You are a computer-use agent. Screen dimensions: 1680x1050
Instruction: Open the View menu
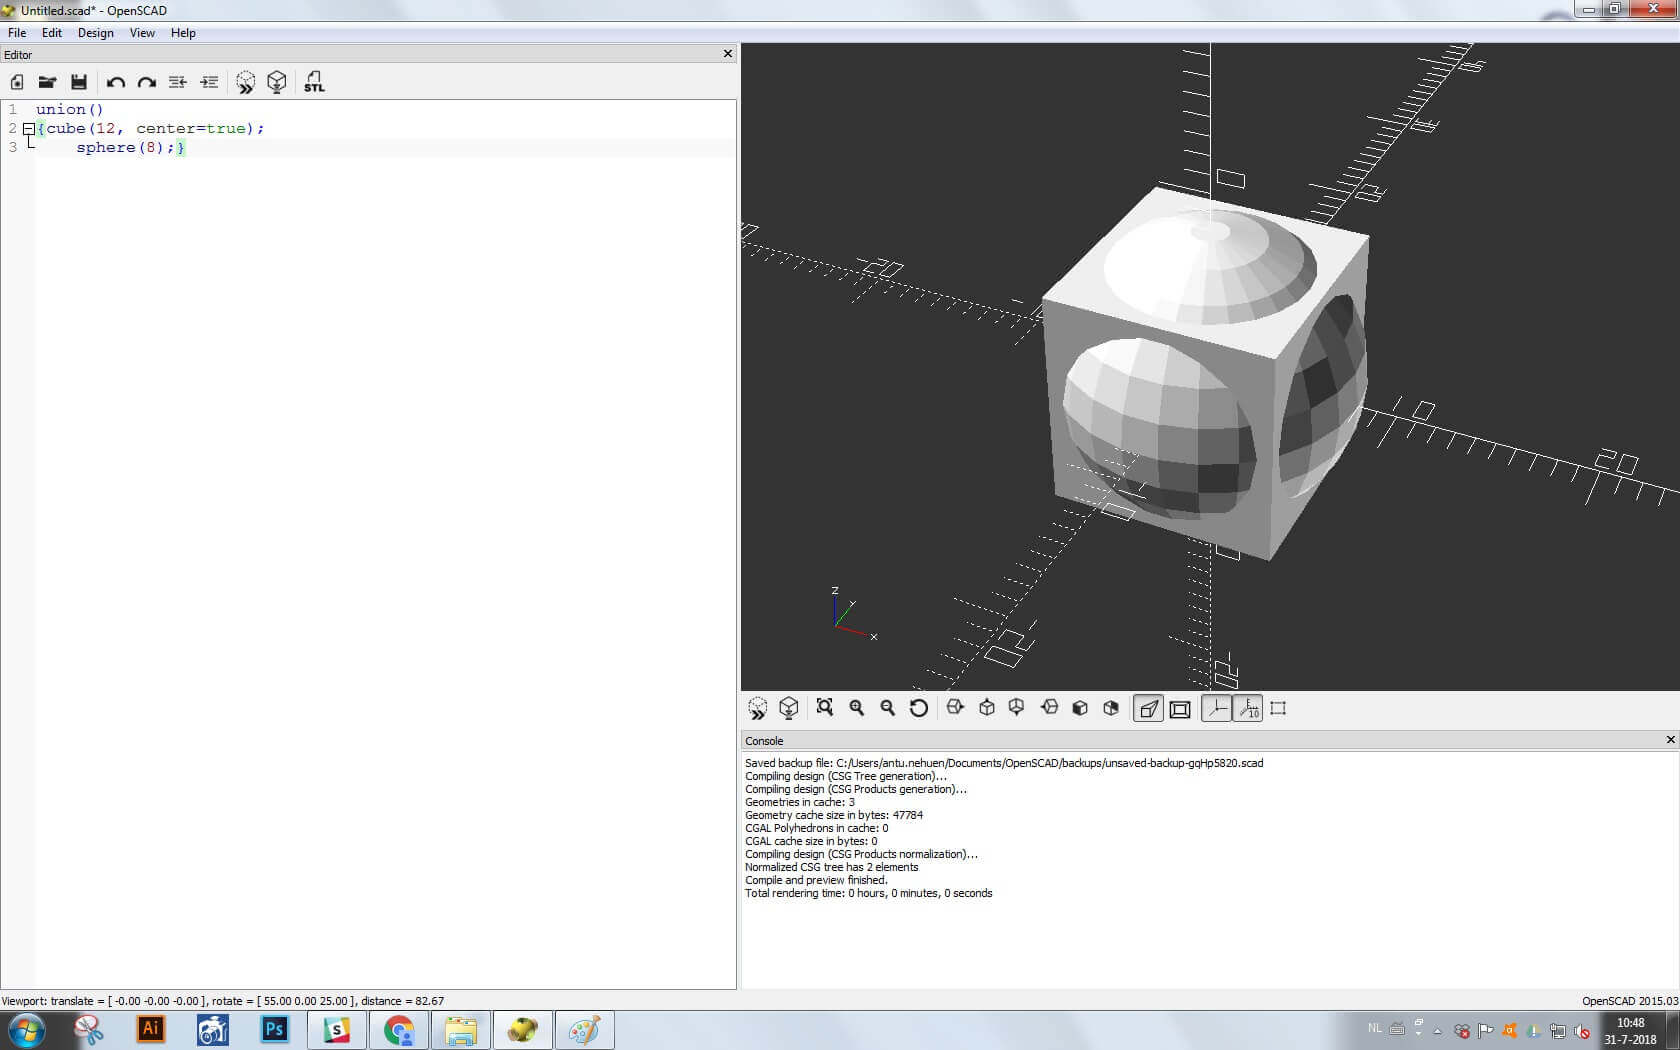click(142, 33)
